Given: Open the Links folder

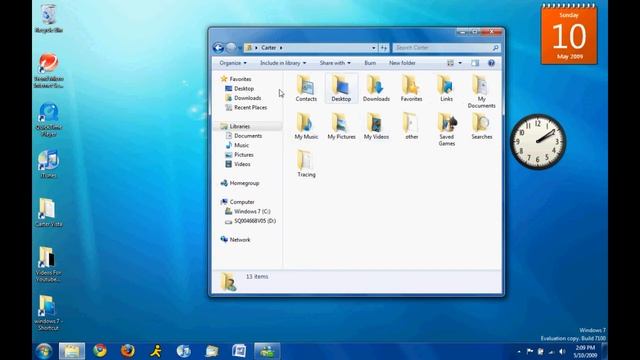Looking at the screenshot, I should pos(446,89).
